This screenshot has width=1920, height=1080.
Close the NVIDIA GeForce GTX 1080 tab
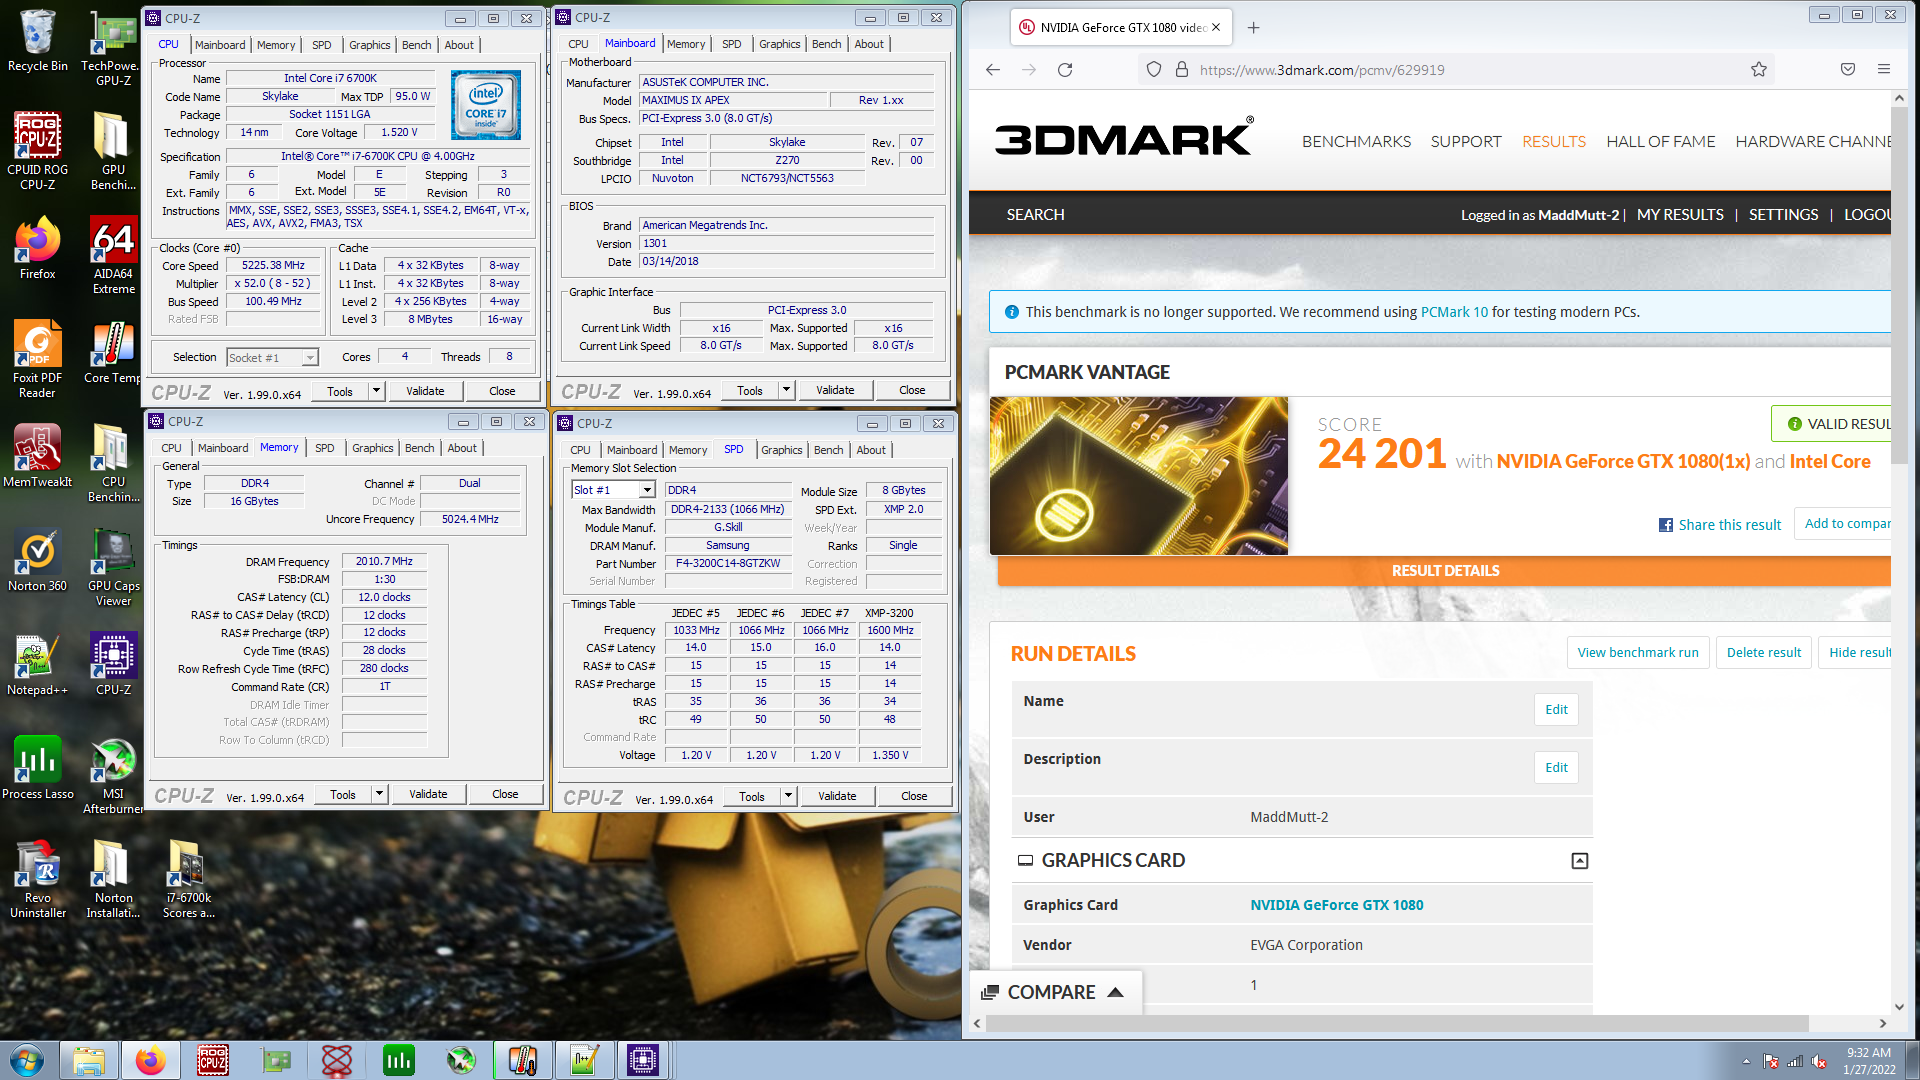click(x=1216, y=27)
